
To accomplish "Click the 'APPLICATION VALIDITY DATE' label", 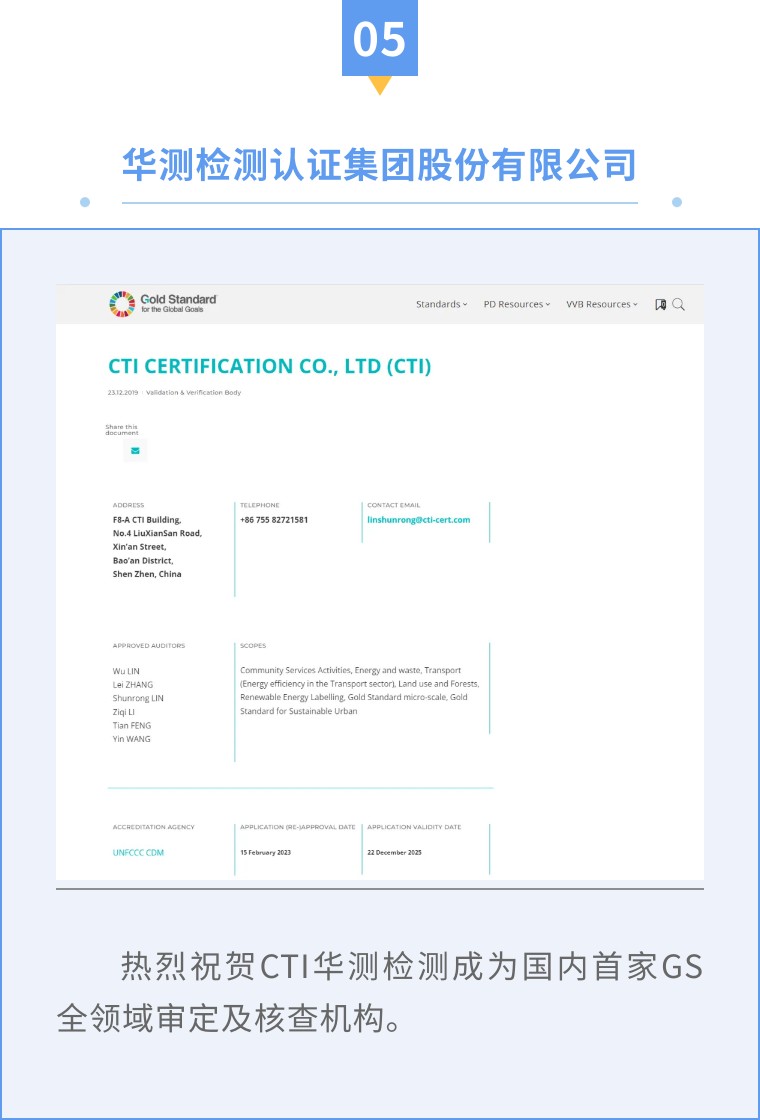I will point(414,827).
